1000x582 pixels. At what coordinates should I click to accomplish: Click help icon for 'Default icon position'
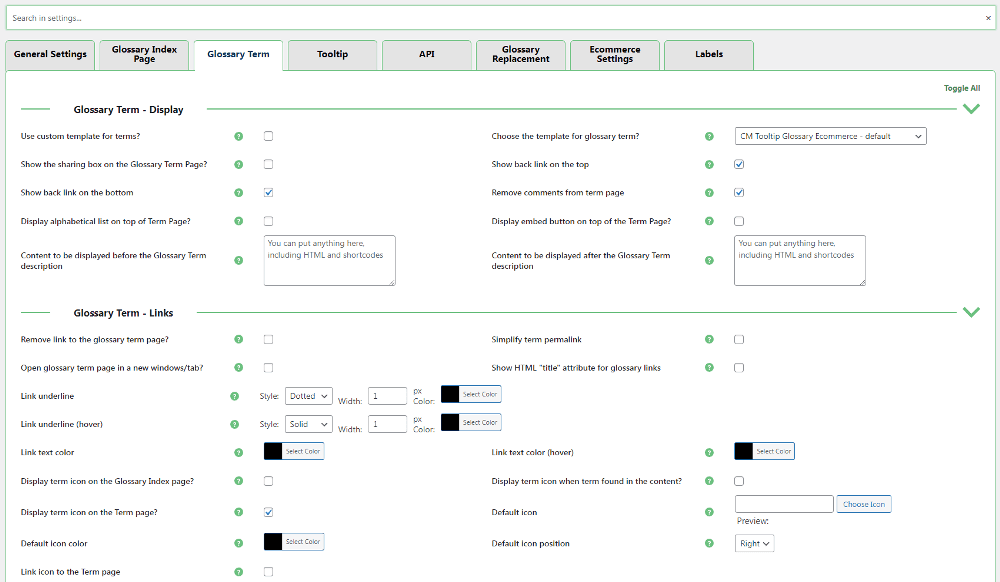click(x=709, y=544)
